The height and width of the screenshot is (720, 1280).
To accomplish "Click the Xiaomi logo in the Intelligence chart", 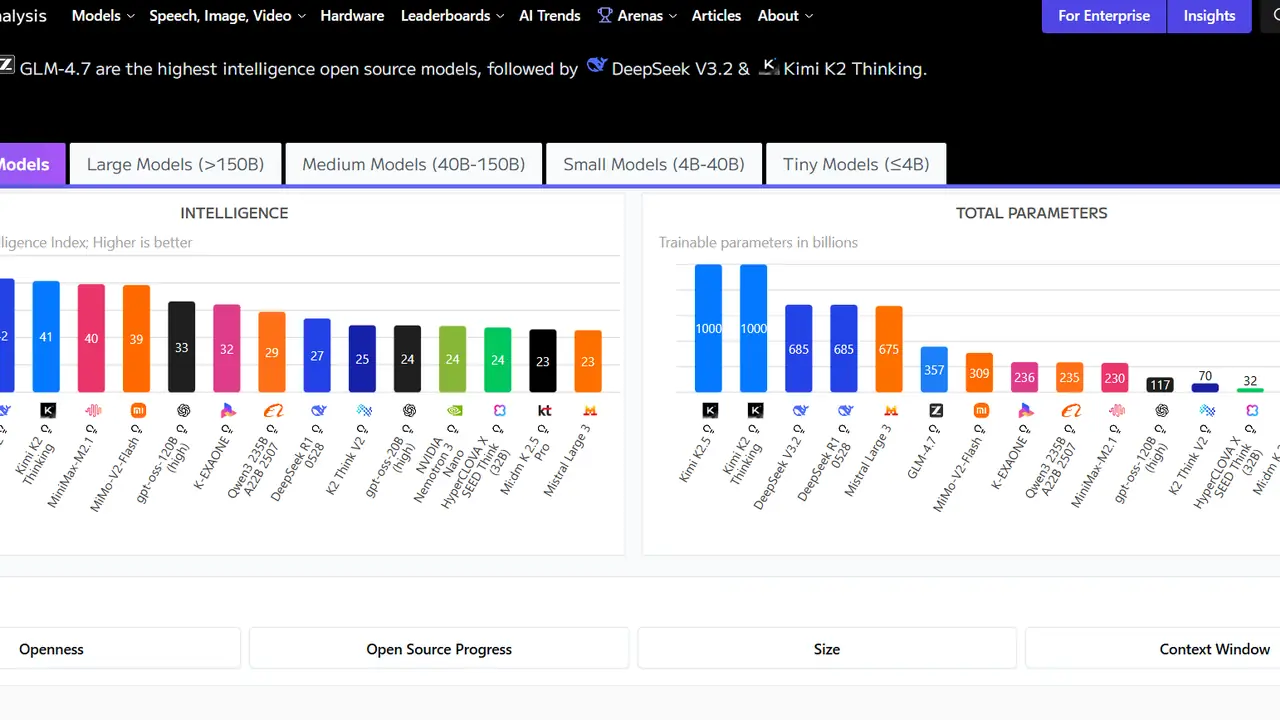I will click(138, 410).
